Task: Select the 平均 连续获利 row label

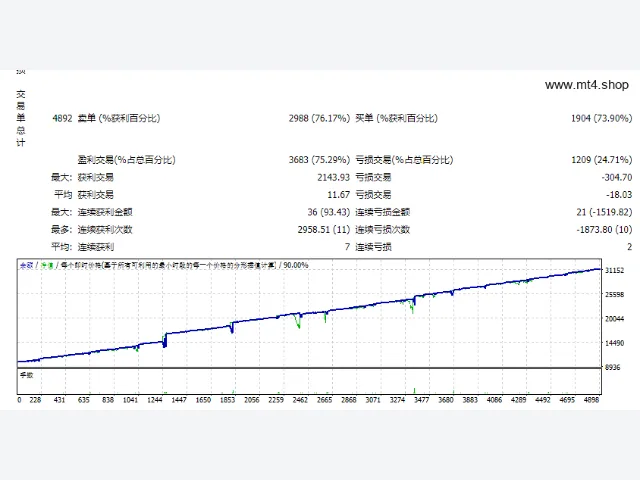Action: [x=83, y=247]
